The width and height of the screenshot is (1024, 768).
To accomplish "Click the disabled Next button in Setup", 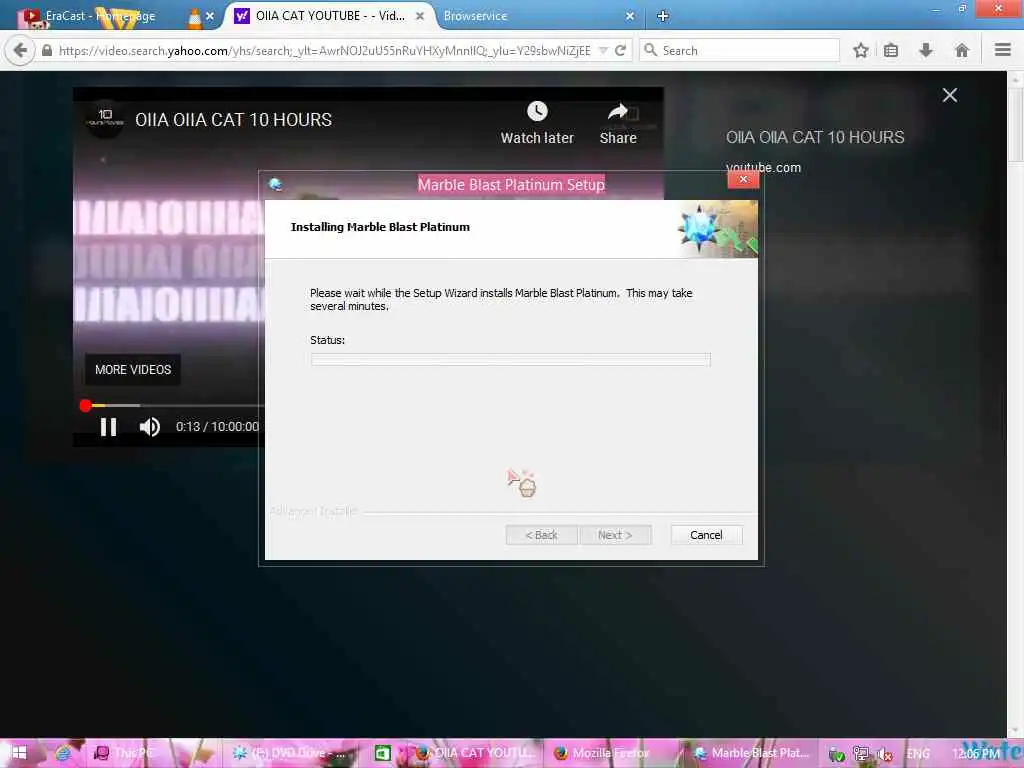I will (615, 535).
